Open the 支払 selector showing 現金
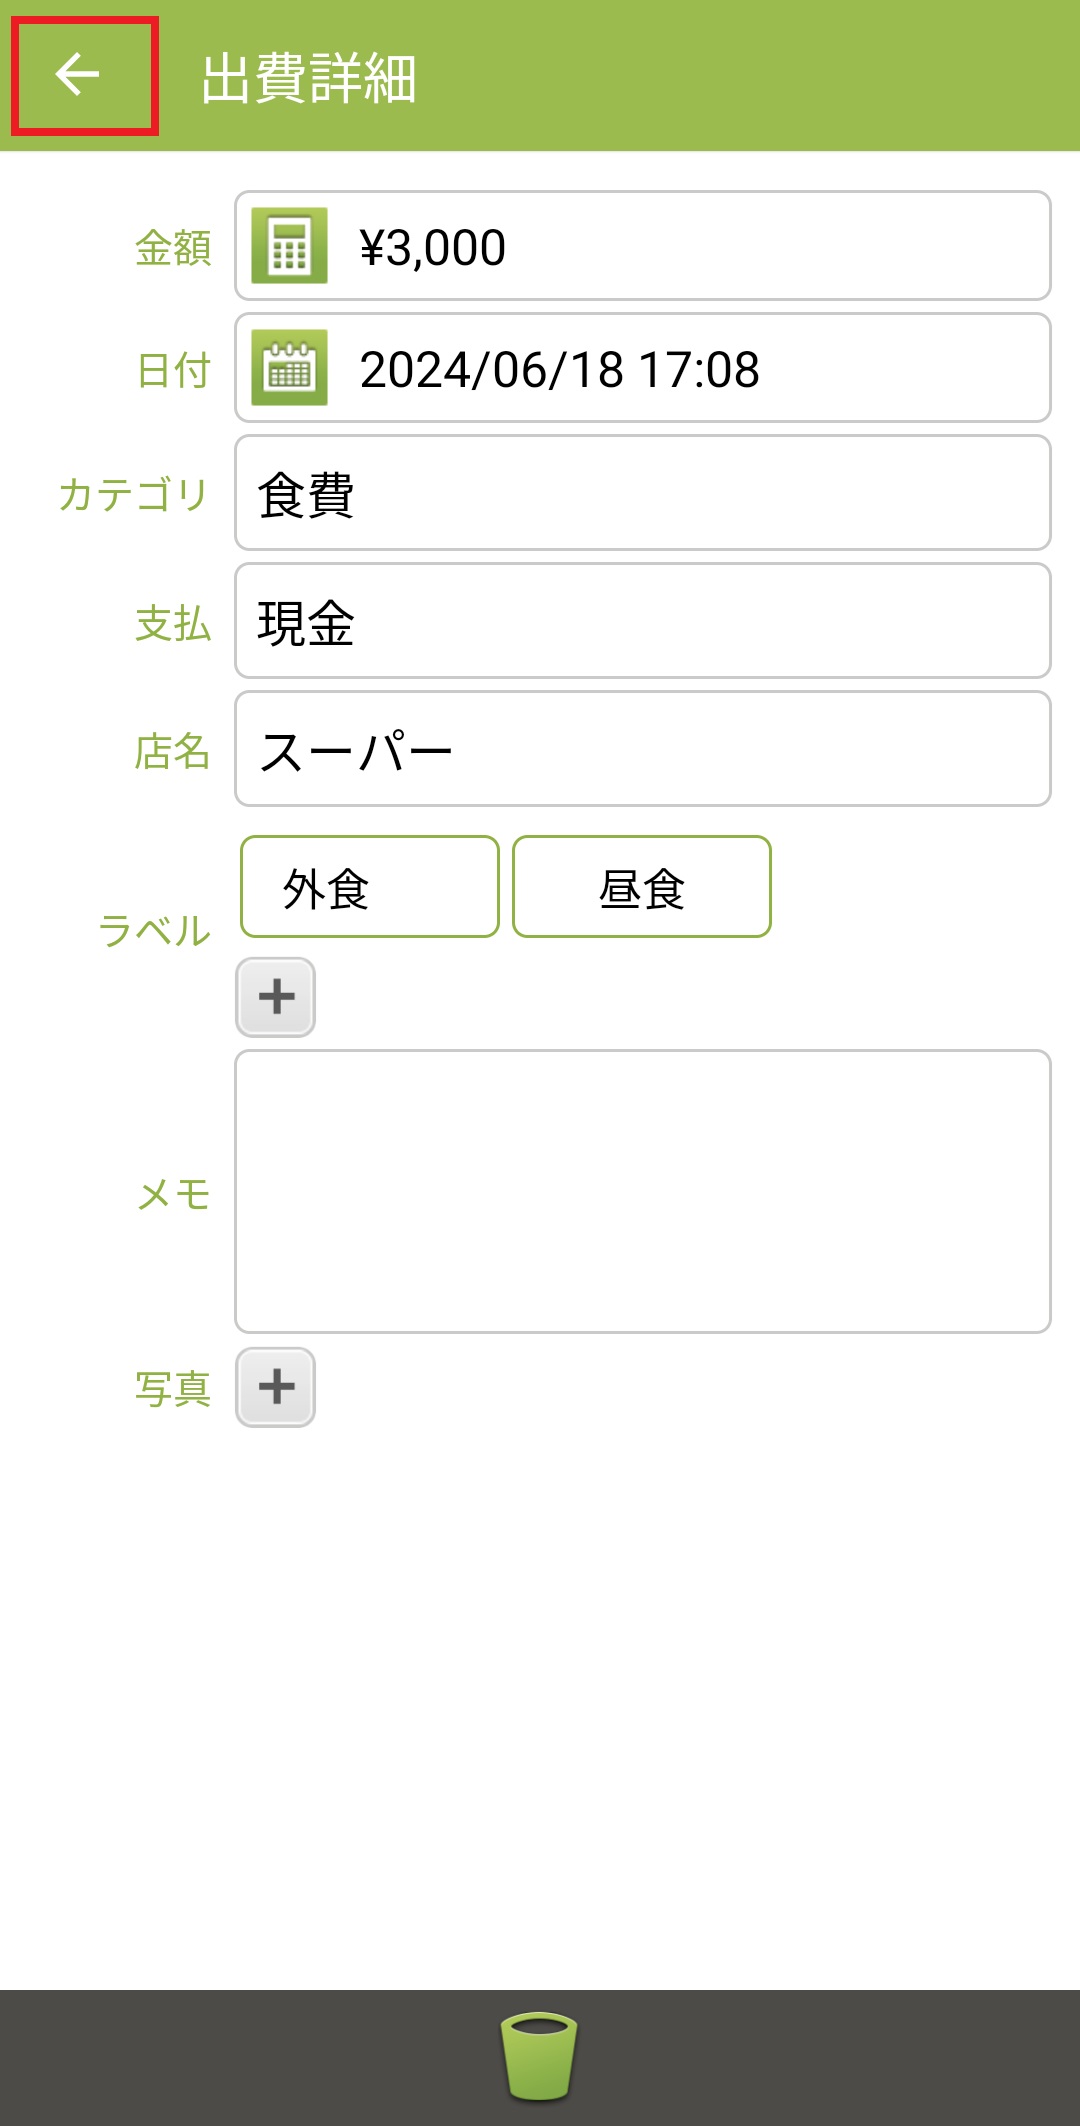Screen dimensions: 1080x2126 point(642,621)
